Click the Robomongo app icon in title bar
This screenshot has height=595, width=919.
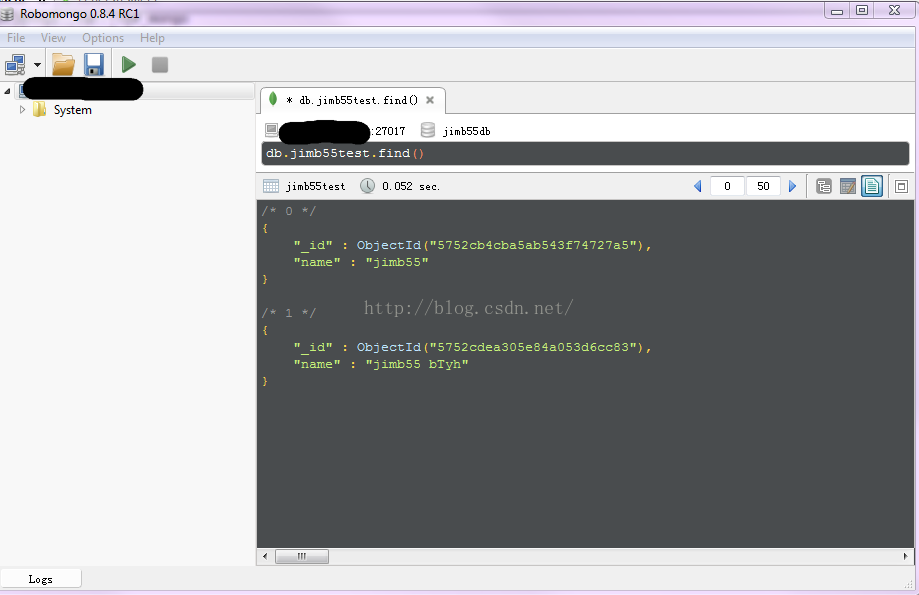(8, 13)
